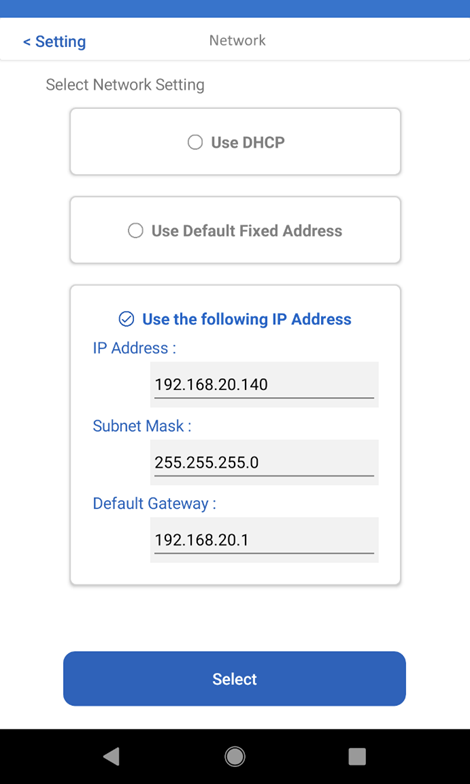This screenshot has width=470, height=784.
Task: Select the Use DHCP radio button
Action: click(195, 142)
